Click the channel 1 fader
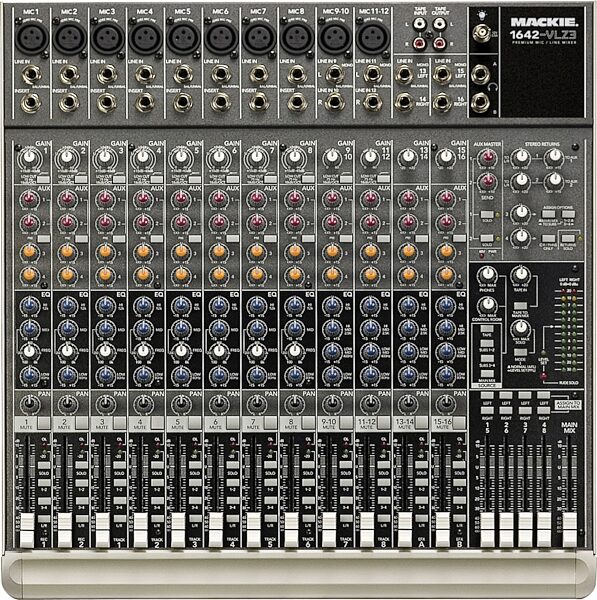The image size is (597, 600). (x=27, y=530)
